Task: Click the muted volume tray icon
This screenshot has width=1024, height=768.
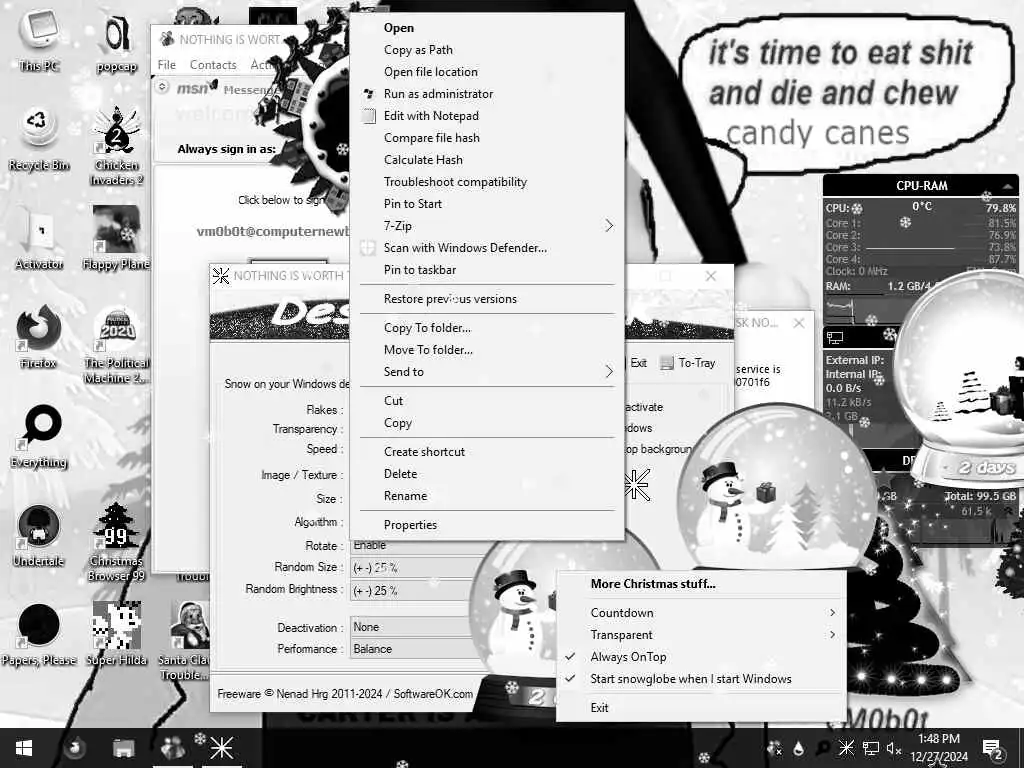Action: coord(894,748)
